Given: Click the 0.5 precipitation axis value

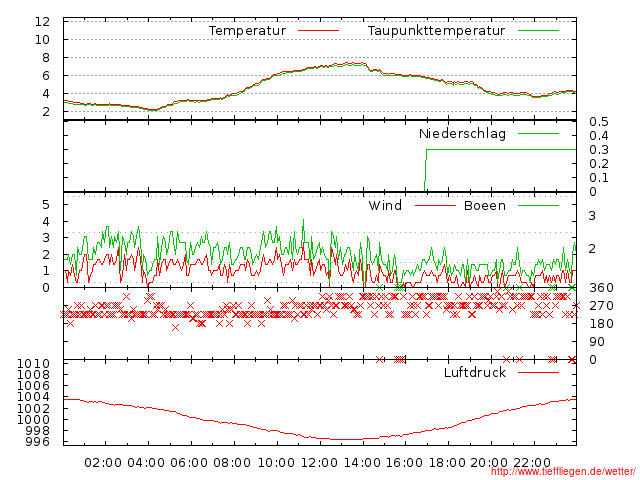Looking at the screenshot, I should [599, 122].
